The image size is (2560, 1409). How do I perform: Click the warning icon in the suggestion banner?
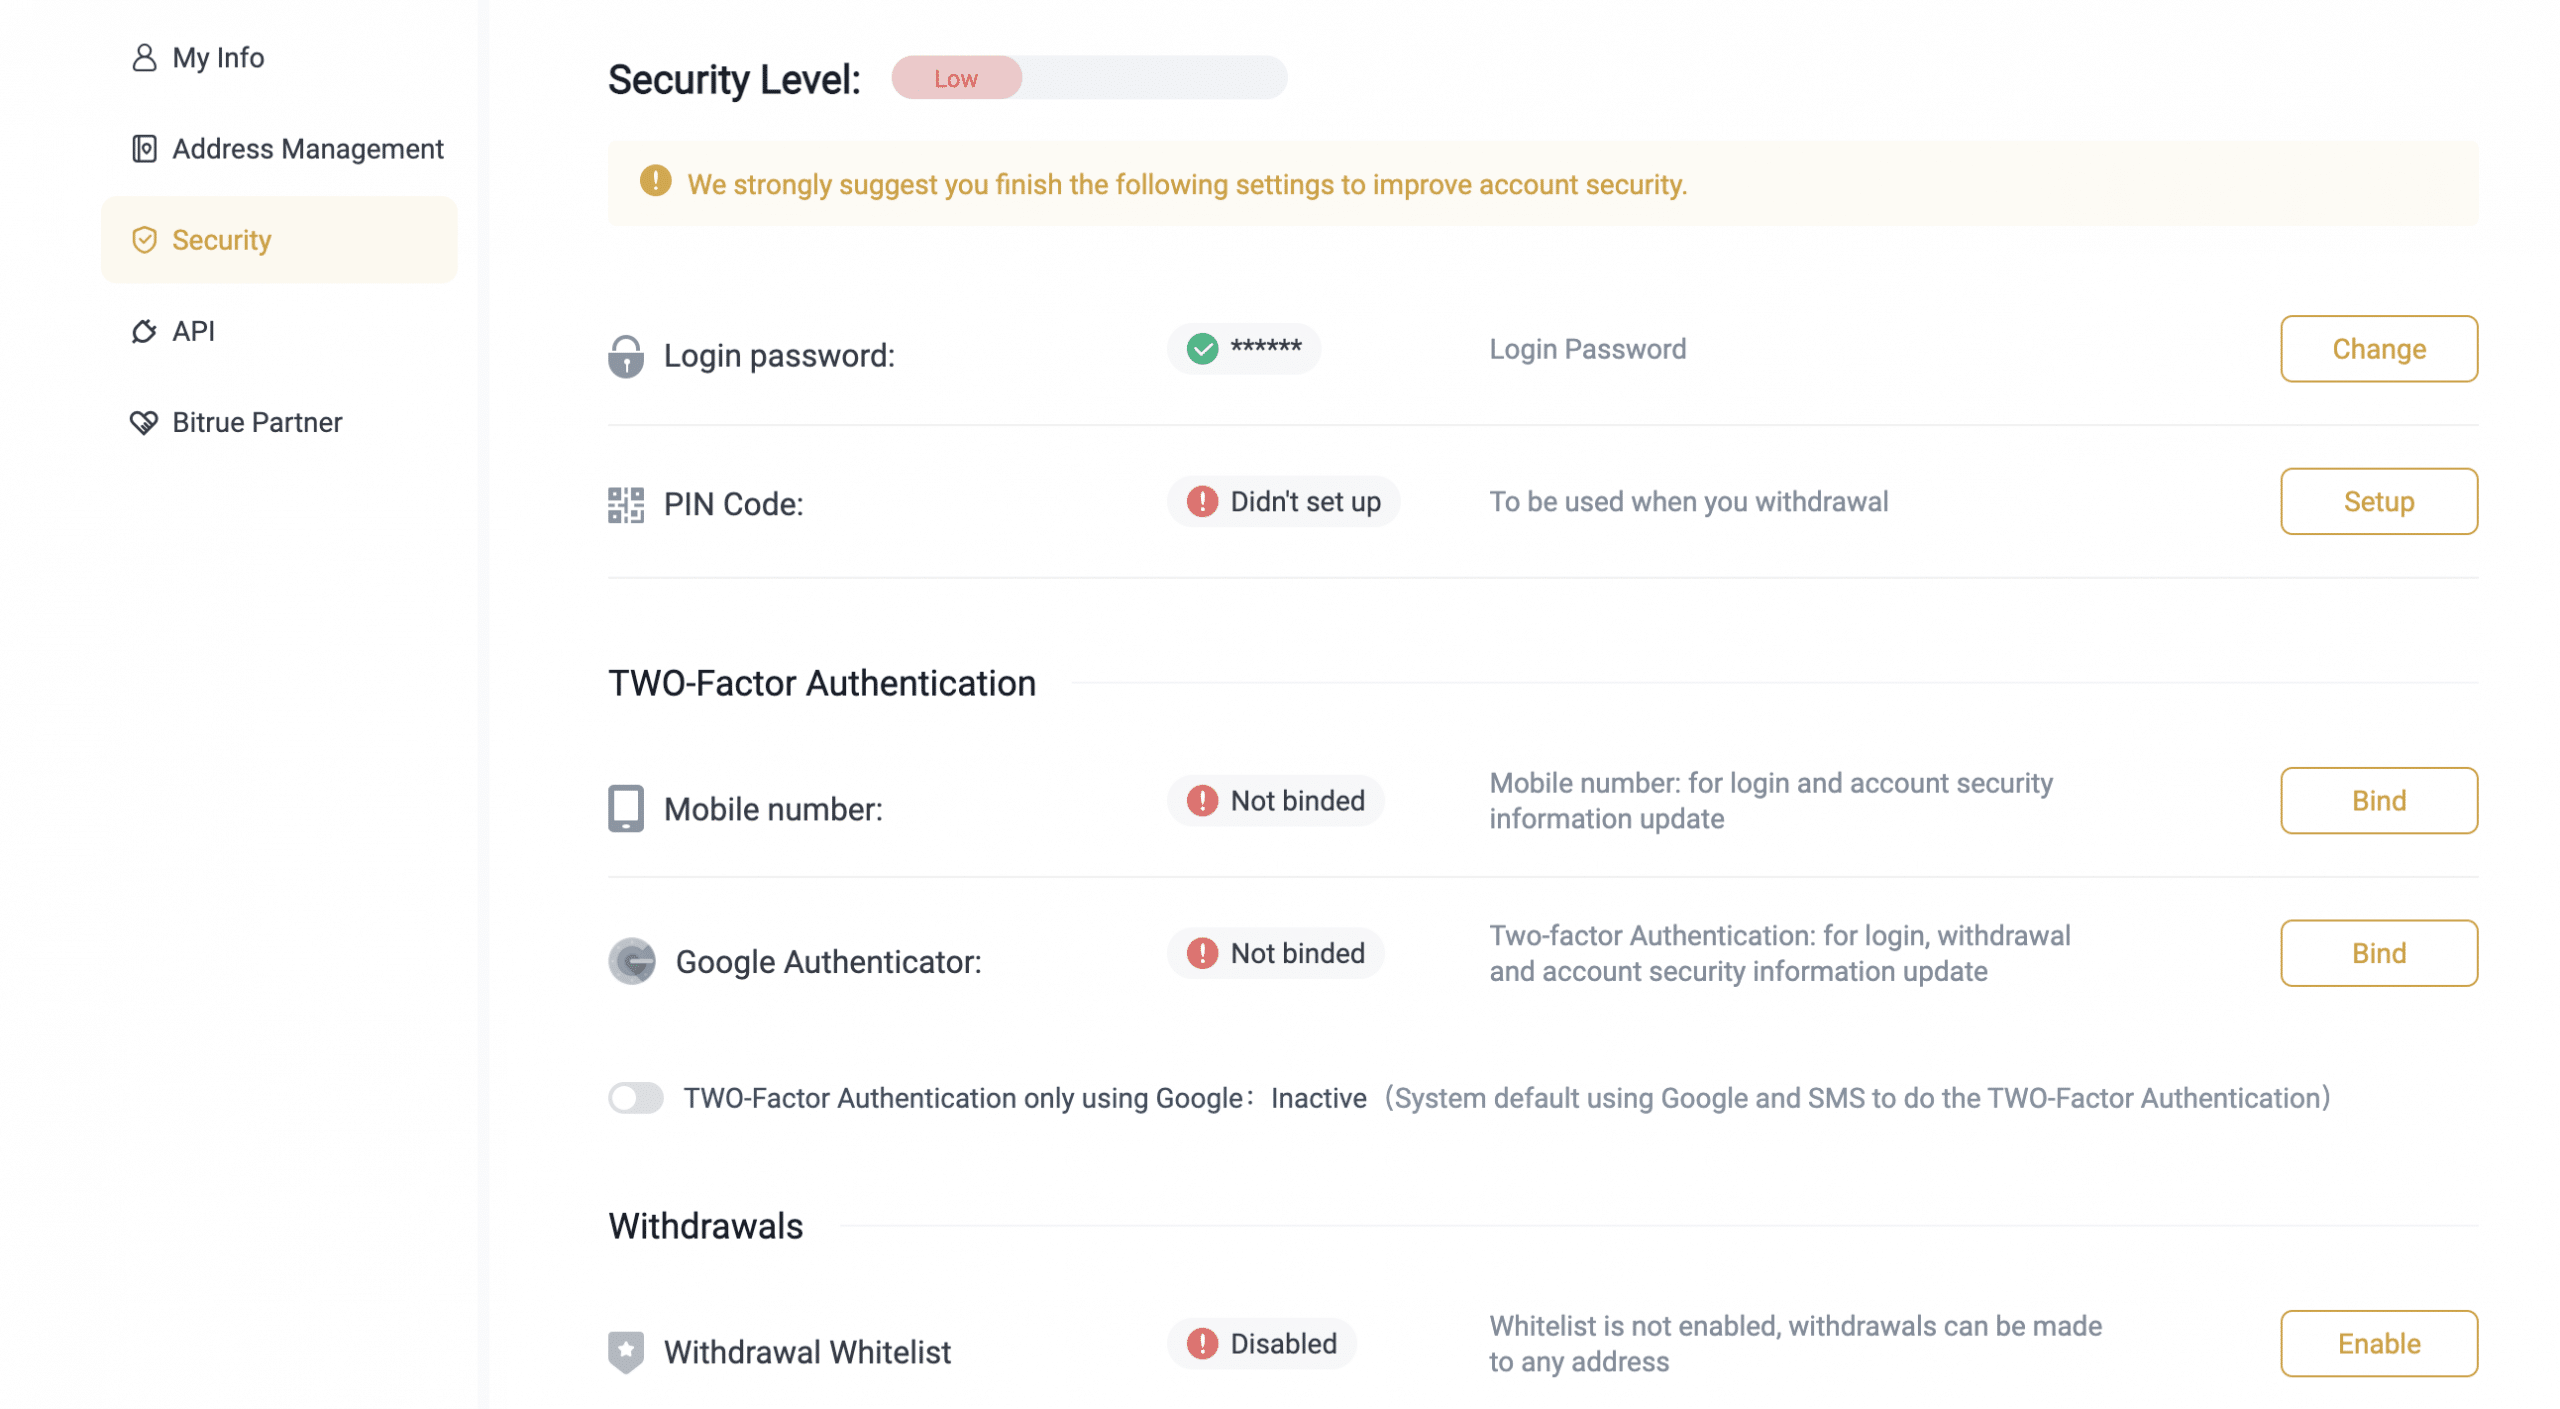tap(655, 181)
